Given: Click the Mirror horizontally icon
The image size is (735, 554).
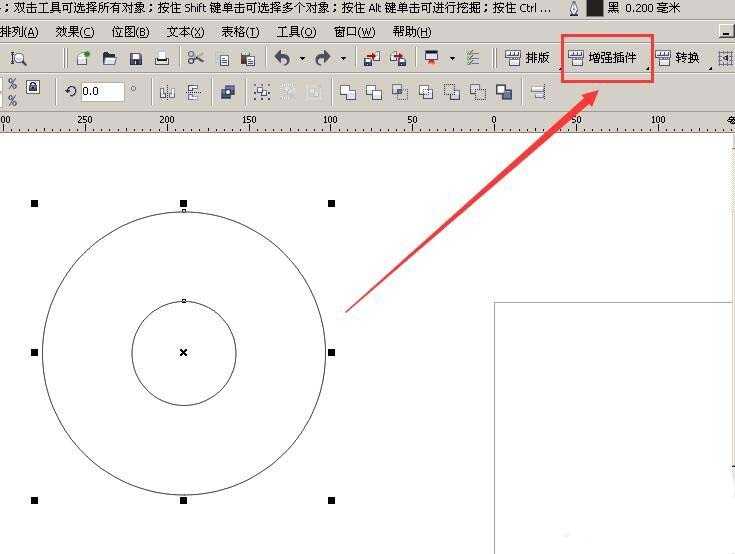Looking at the screenshot, I should coord(167,92).
